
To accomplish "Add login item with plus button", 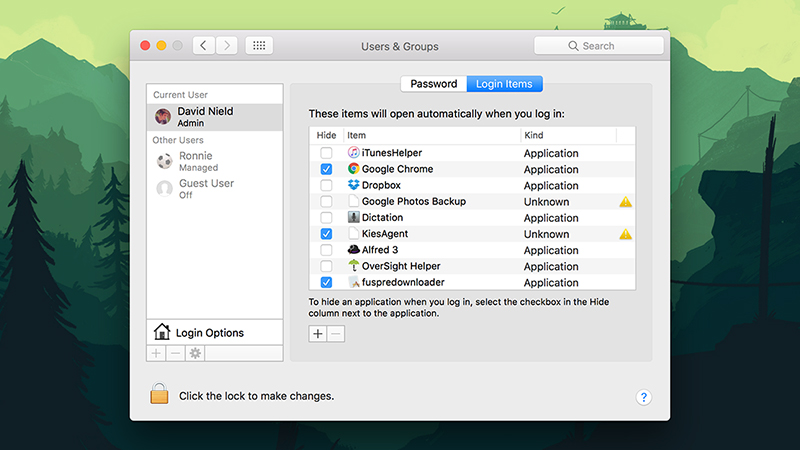I will click(x=317, y=334).
